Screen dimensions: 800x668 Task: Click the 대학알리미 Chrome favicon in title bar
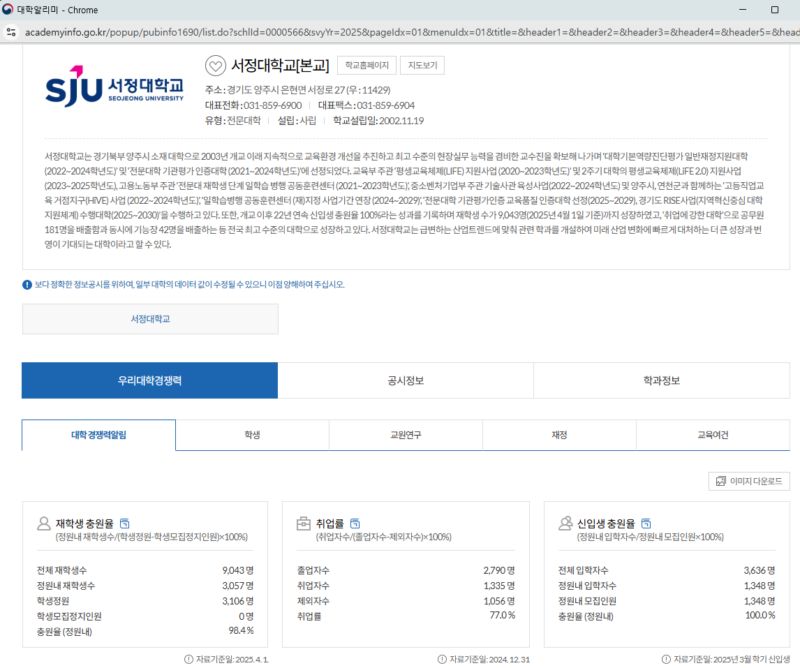point(8,10)
